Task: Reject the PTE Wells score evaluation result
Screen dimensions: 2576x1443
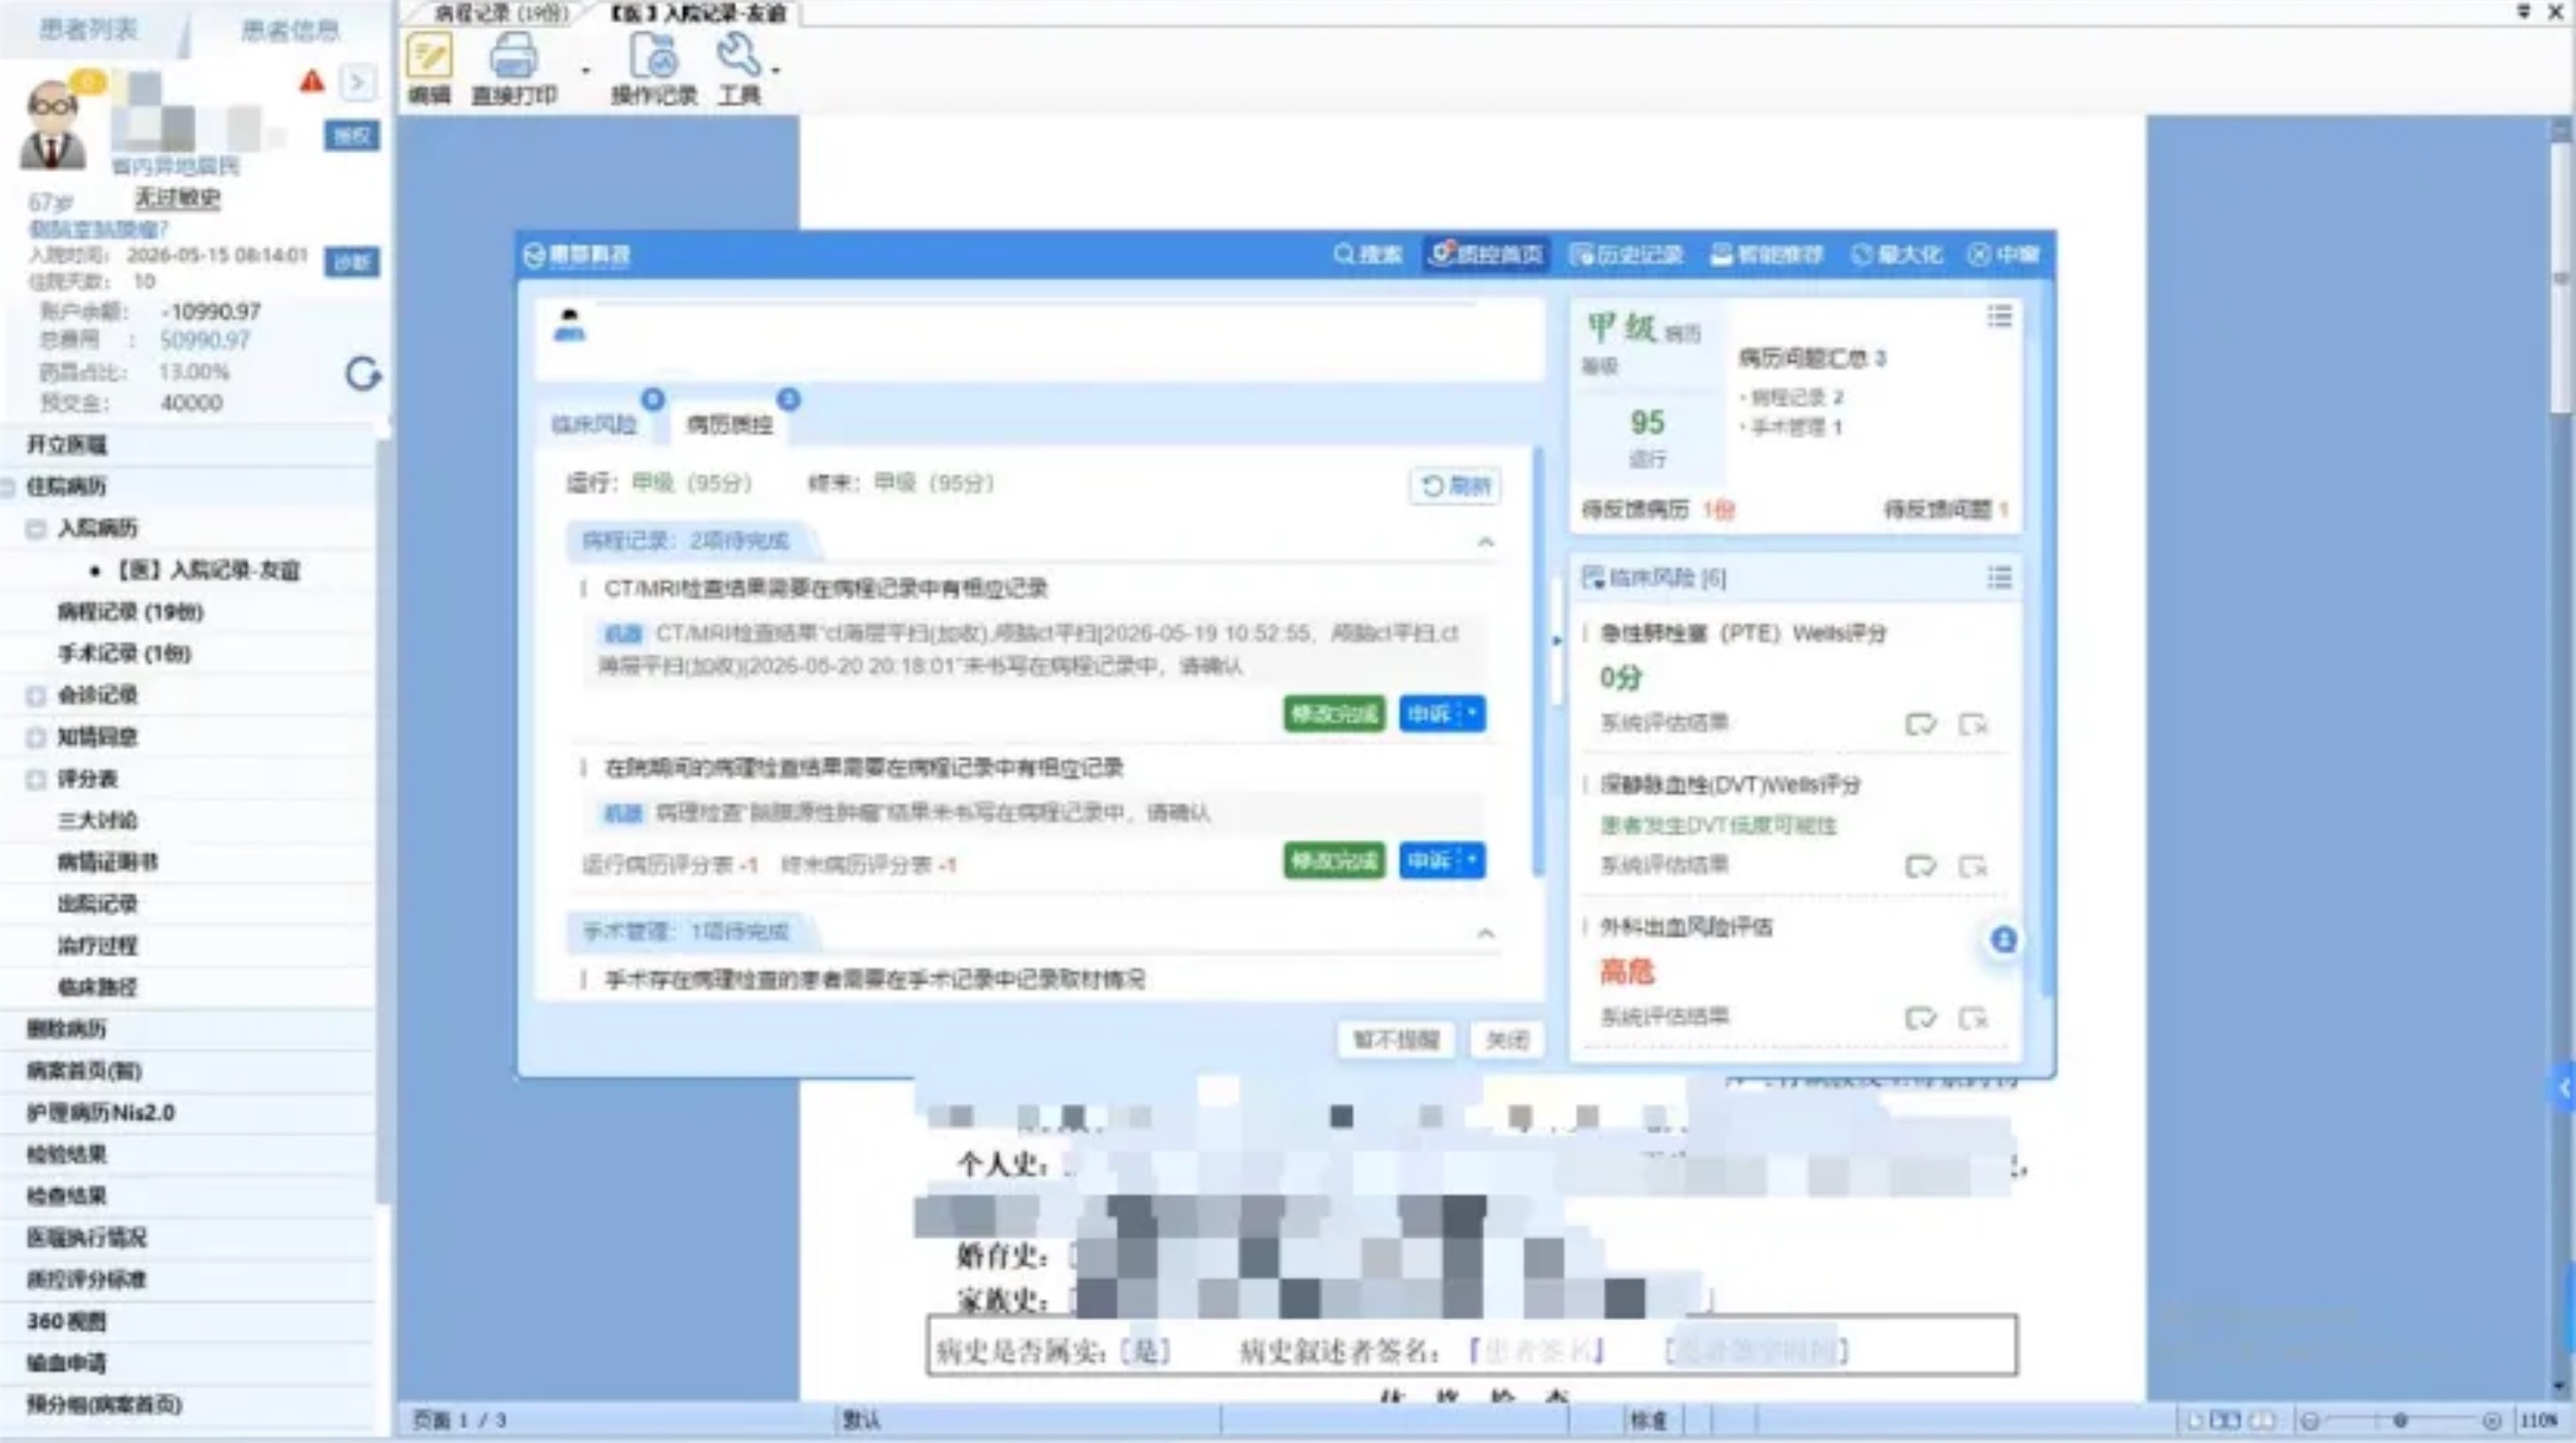Action: (x=1973, y=723)
